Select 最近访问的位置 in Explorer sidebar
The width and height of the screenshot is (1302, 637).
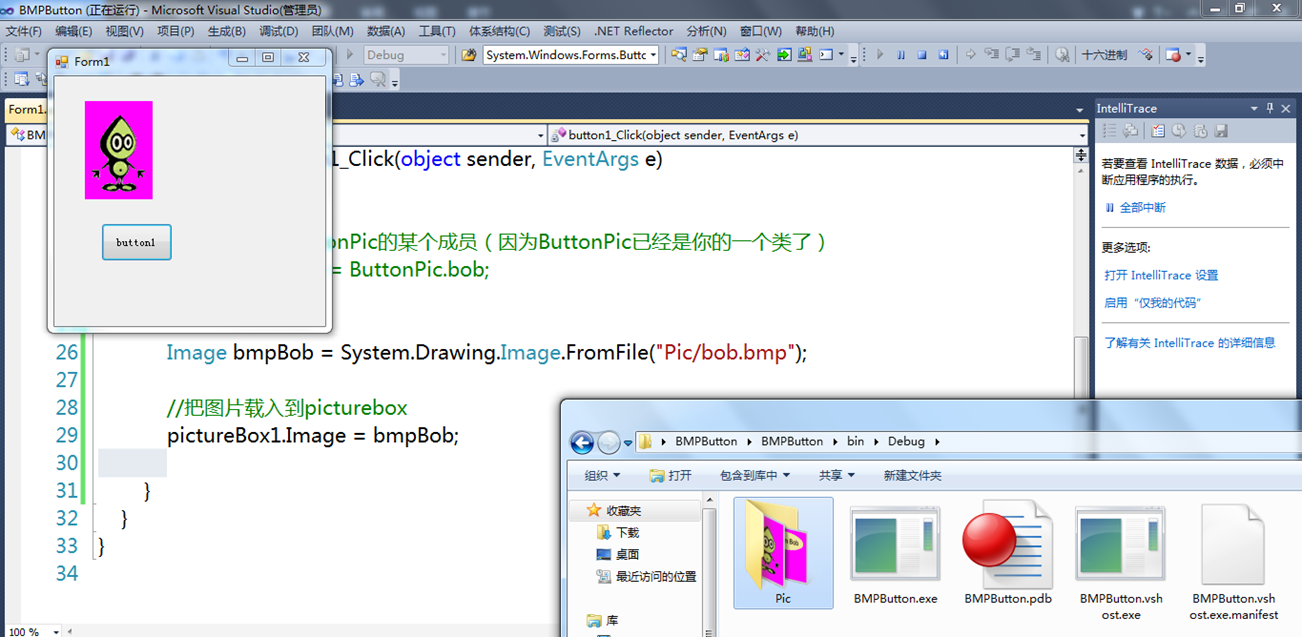(x=646, y=576)
